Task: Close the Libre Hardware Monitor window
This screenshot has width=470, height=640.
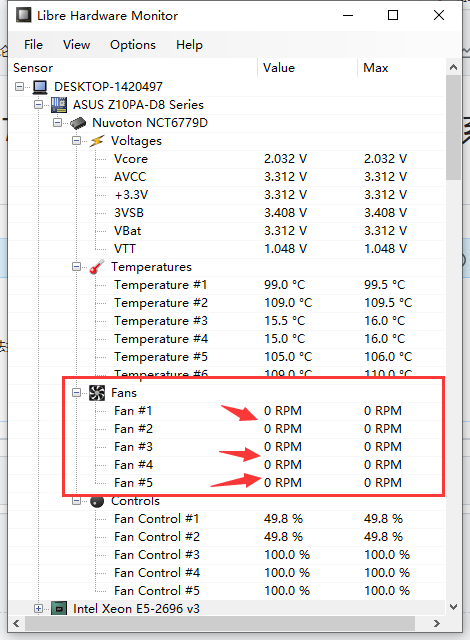Action: tap(439, 16)
